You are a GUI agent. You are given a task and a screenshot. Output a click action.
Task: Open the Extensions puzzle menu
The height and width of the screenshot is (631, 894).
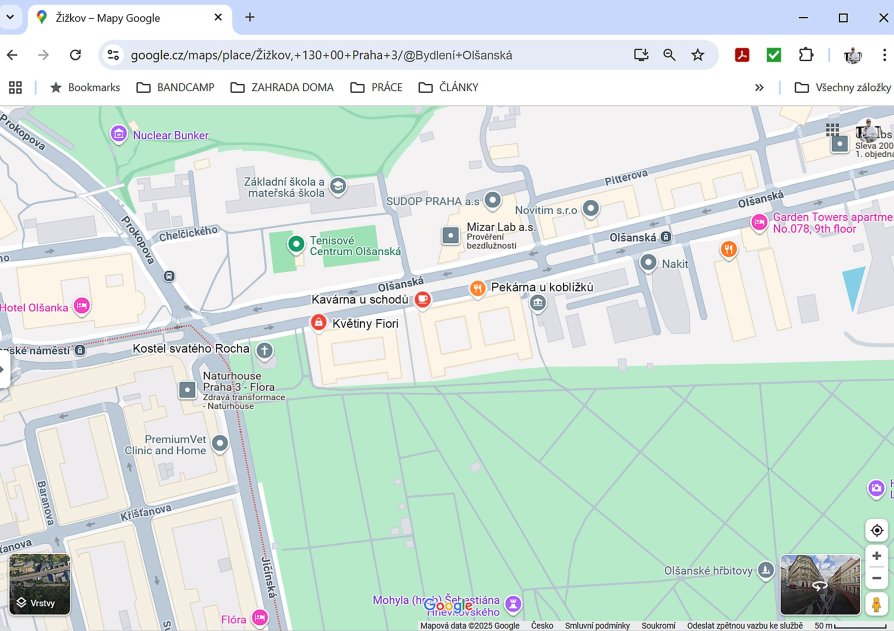[x=806, y=55]
